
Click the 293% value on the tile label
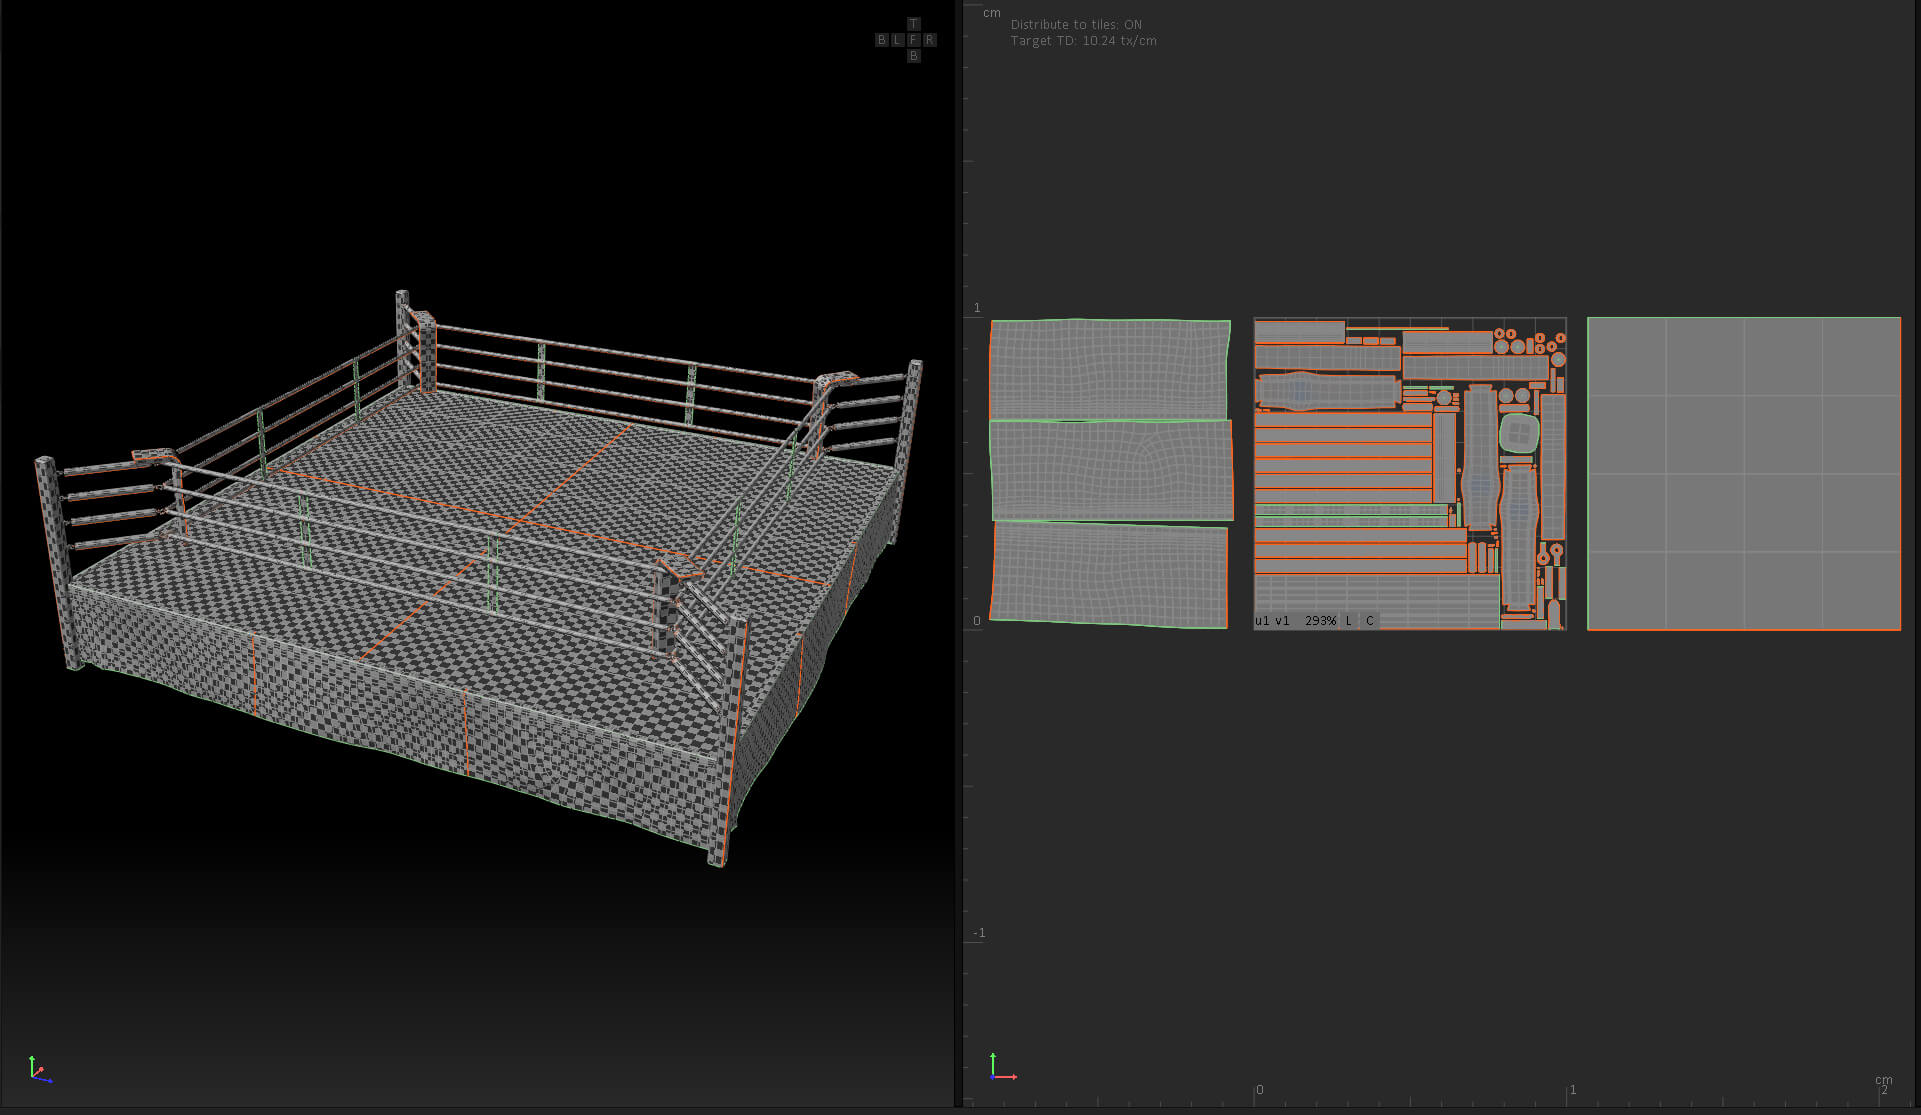click(1320, 621)
